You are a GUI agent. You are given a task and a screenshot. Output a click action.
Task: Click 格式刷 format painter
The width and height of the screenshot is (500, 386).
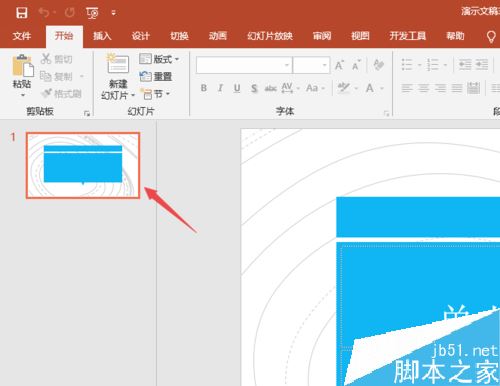(x=62, y=94)
